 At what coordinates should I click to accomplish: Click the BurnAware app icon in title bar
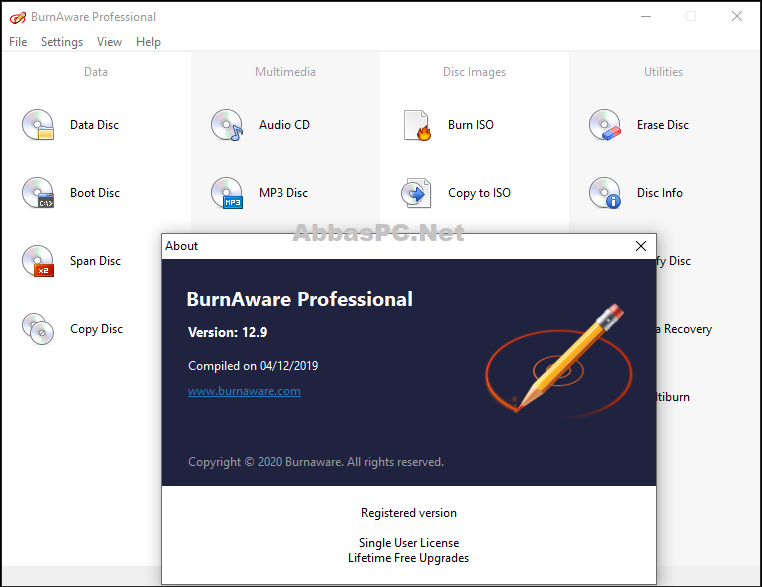(17, 17)
